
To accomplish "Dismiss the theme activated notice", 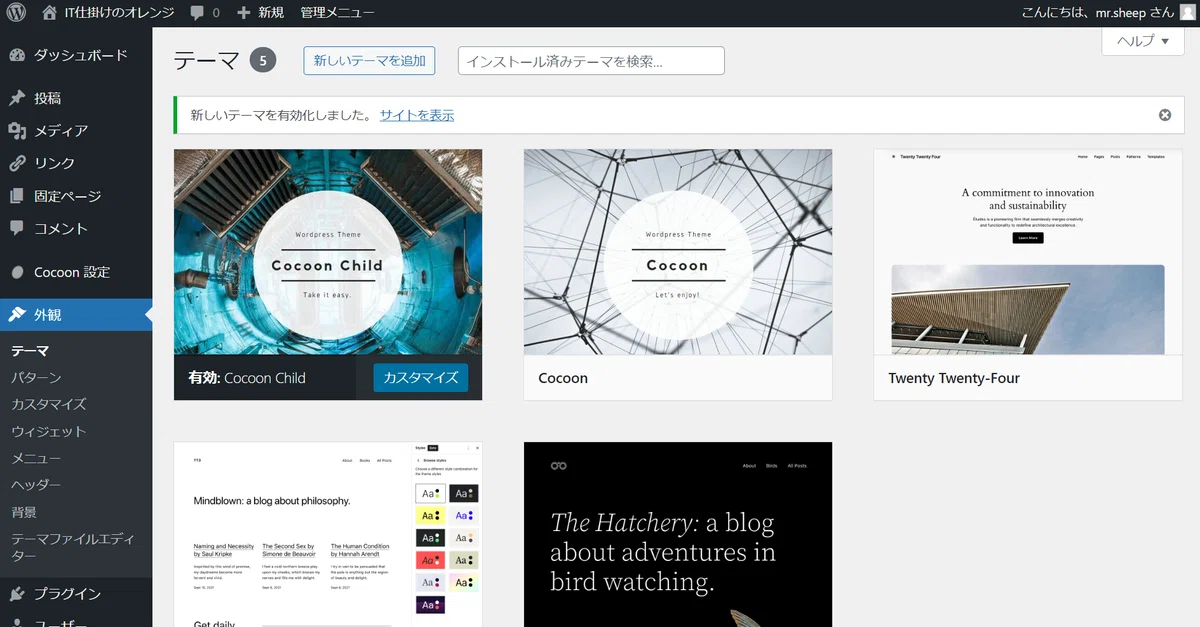I will (x=1165, y=115).
